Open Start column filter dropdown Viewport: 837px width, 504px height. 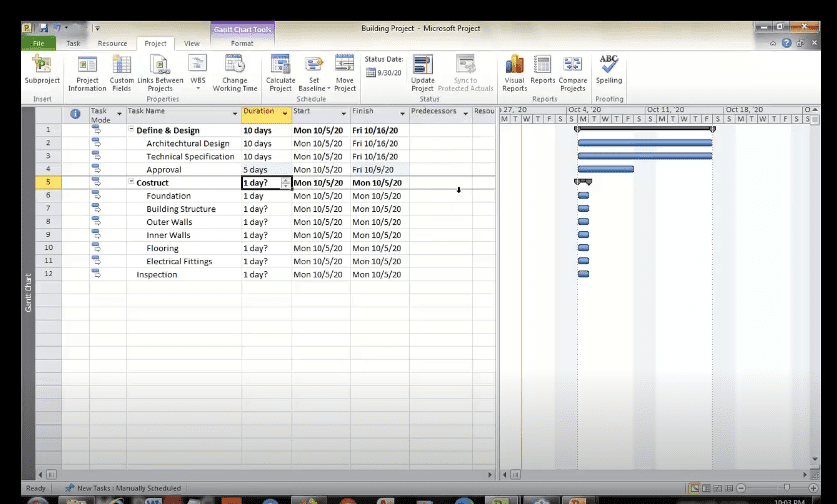point(344,114)
